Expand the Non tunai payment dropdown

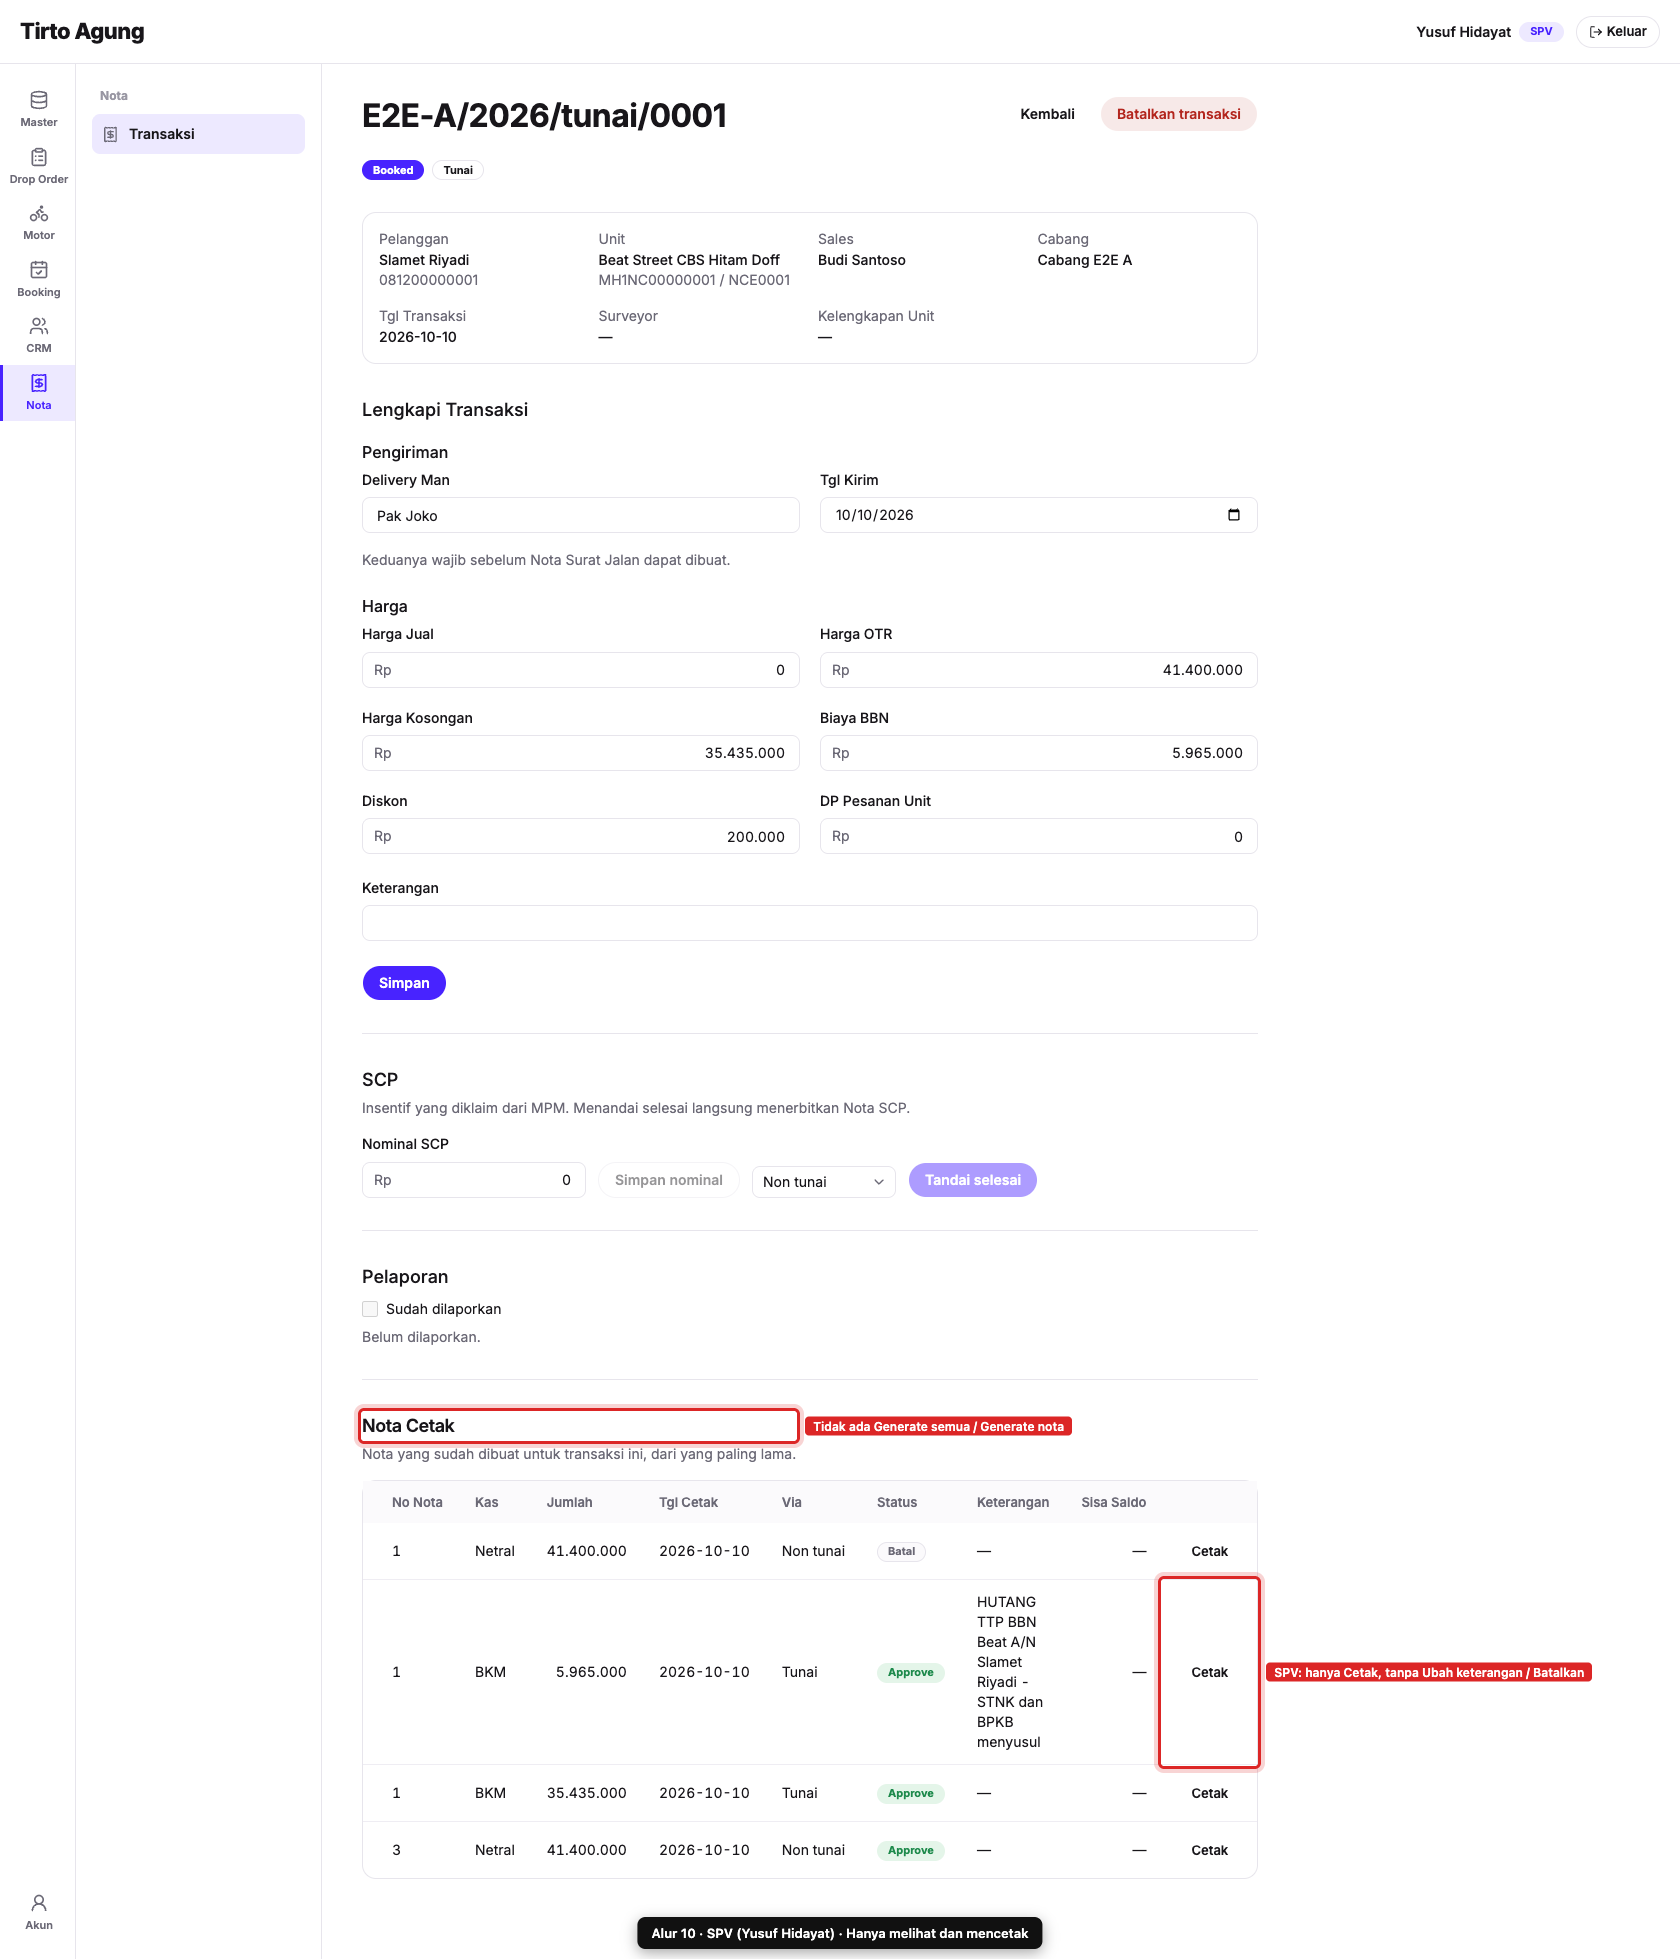(823, 1181)
